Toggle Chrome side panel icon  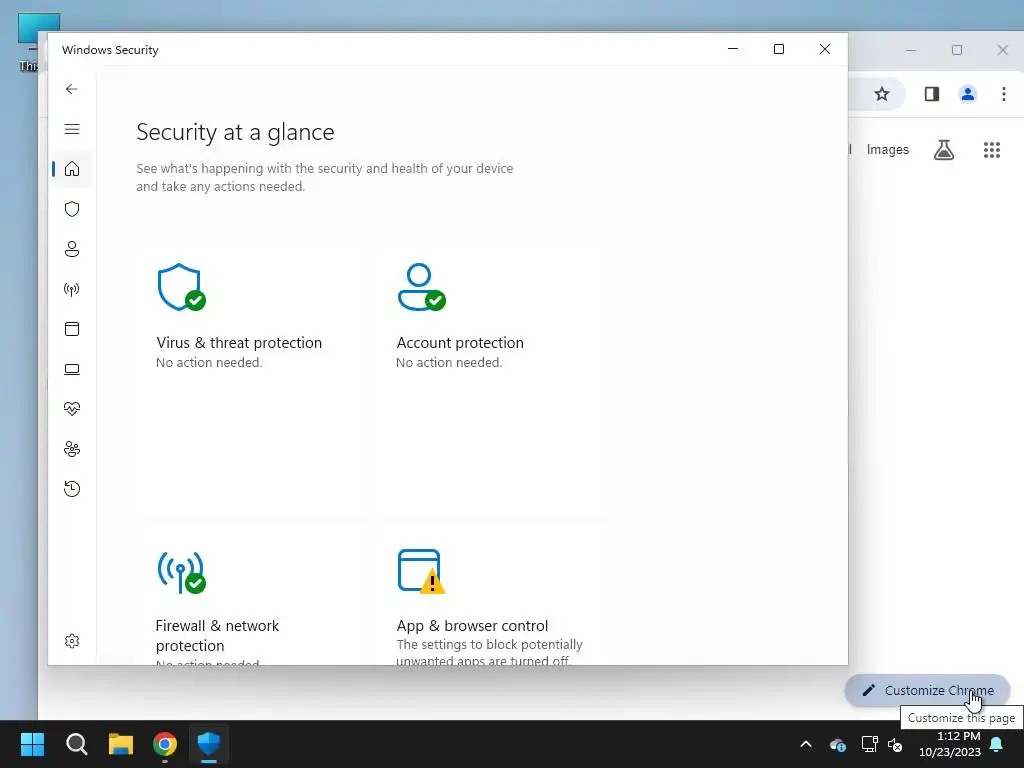932,94
